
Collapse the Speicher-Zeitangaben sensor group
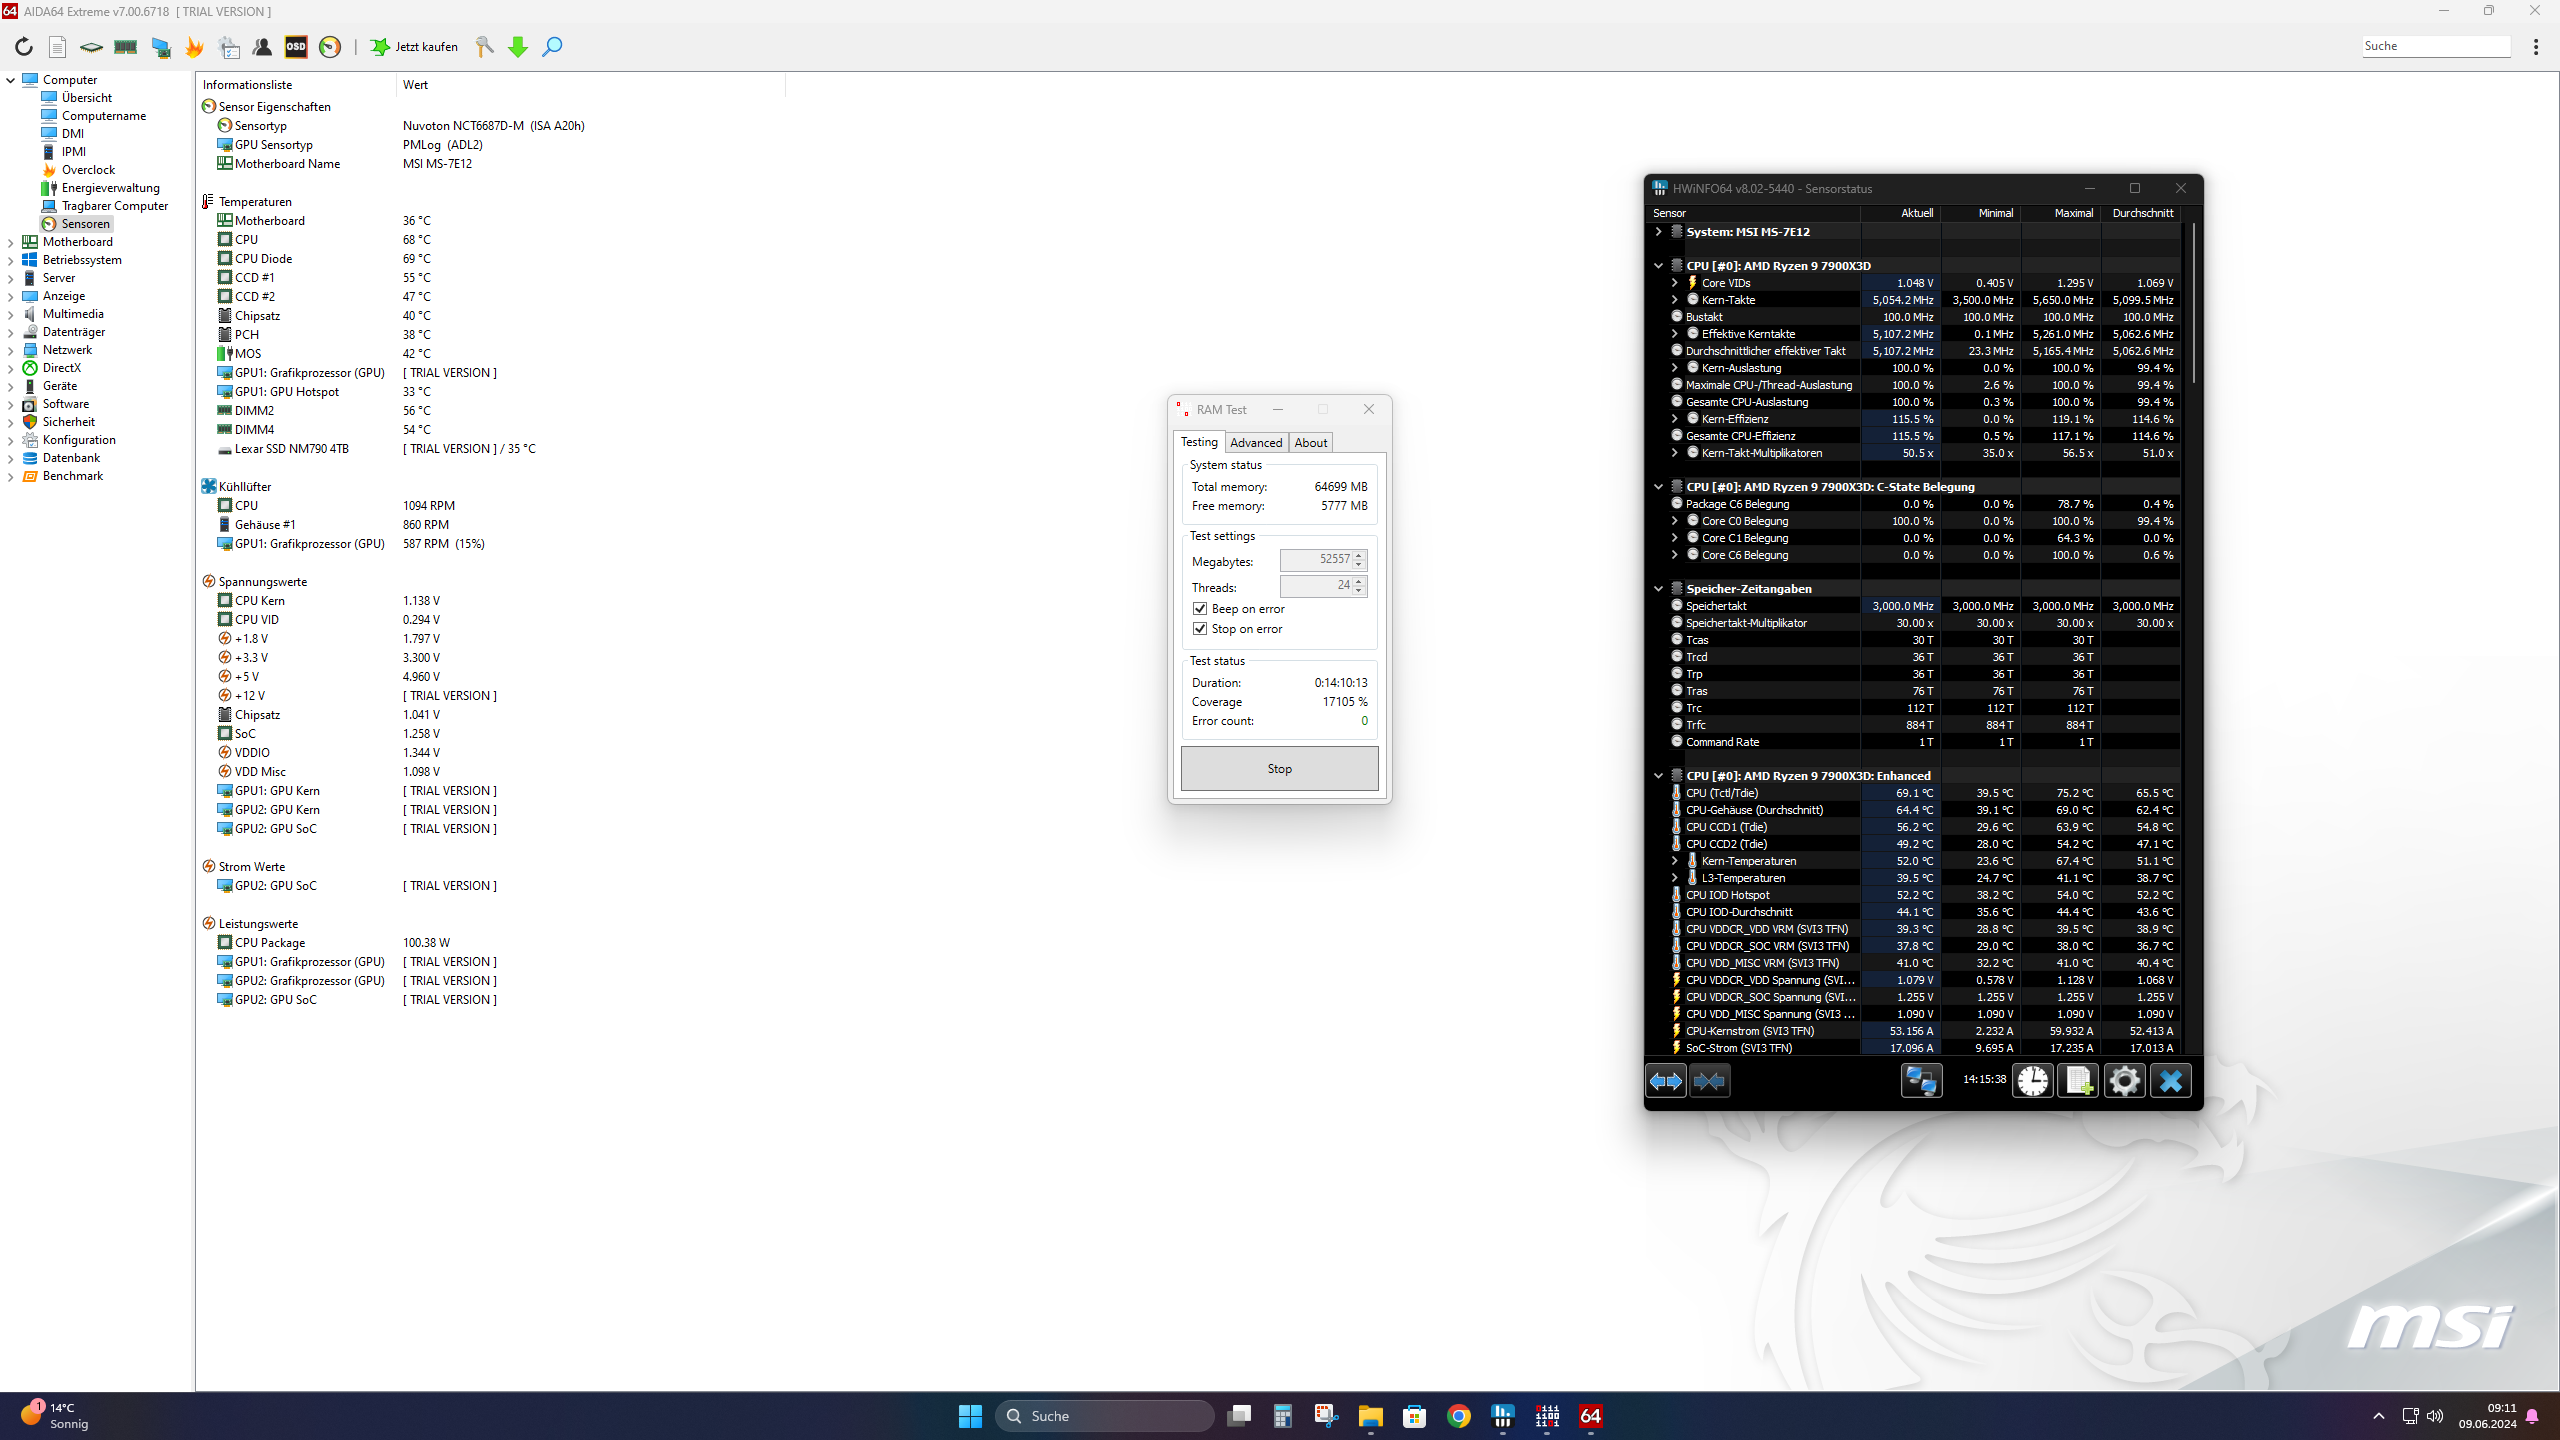pyautogui.click(x=1658, y=589)
